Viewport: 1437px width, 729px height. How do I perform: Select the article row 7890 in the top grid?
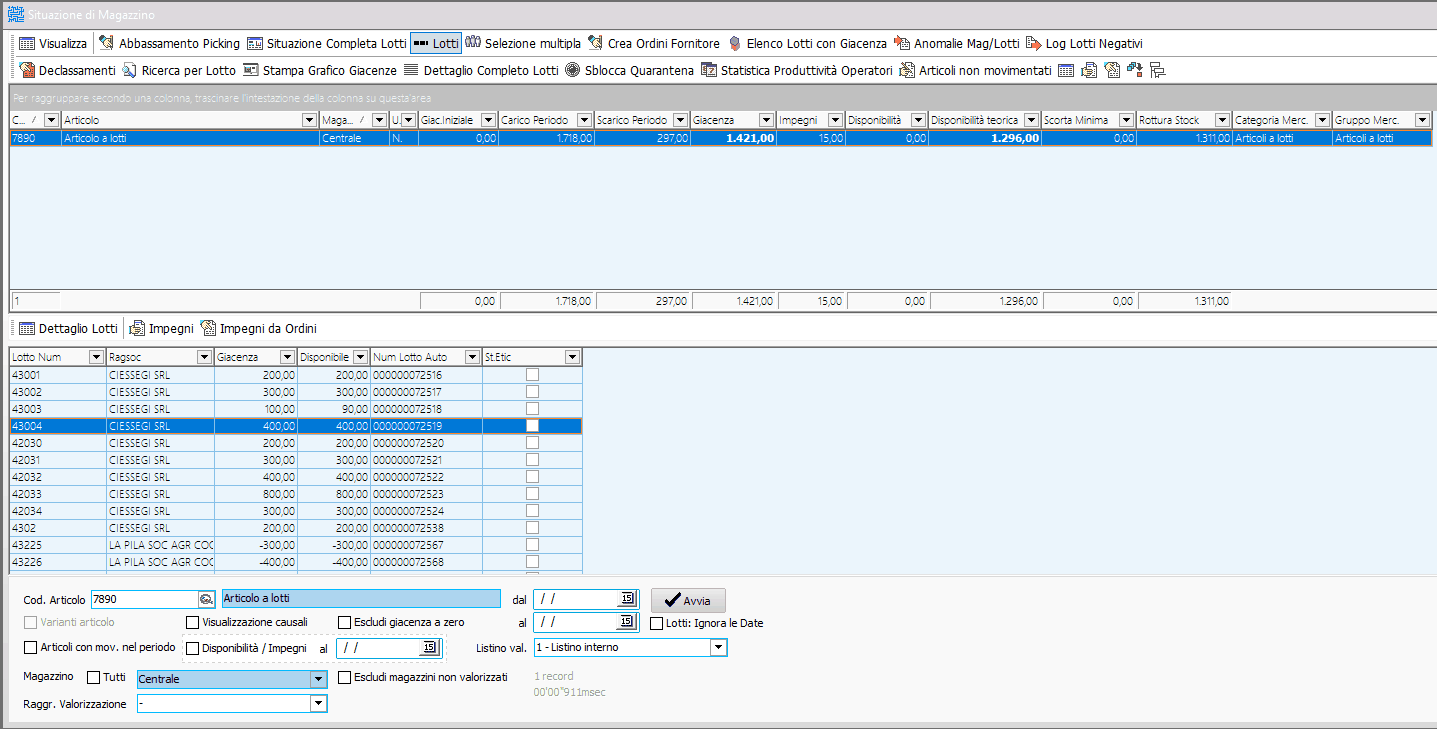[x=720, y=139]
